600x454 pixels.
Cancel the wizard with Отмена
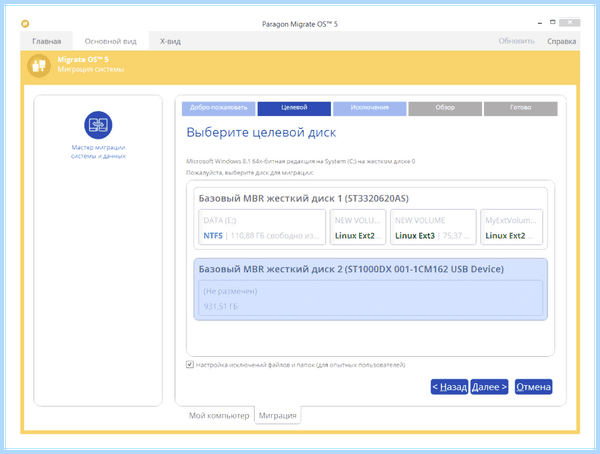point(533,387)
